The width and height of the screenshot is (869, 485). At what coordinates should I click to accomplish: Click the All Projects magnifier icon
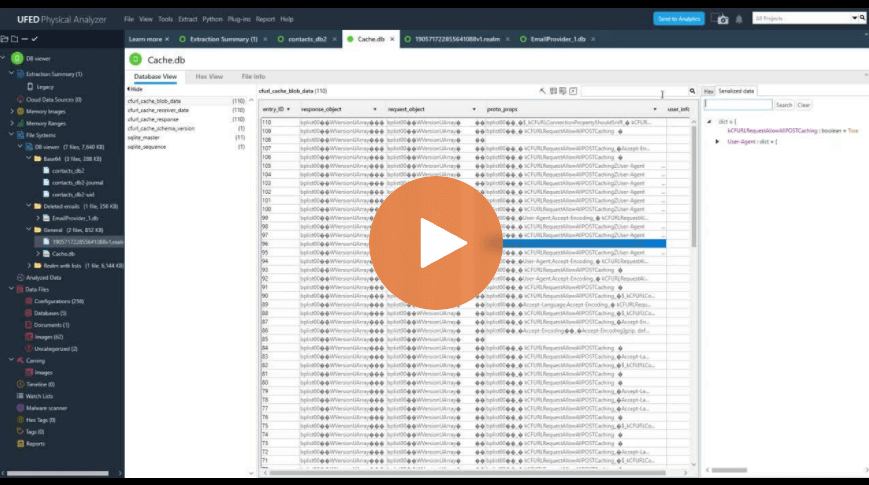tap(862, 18)
